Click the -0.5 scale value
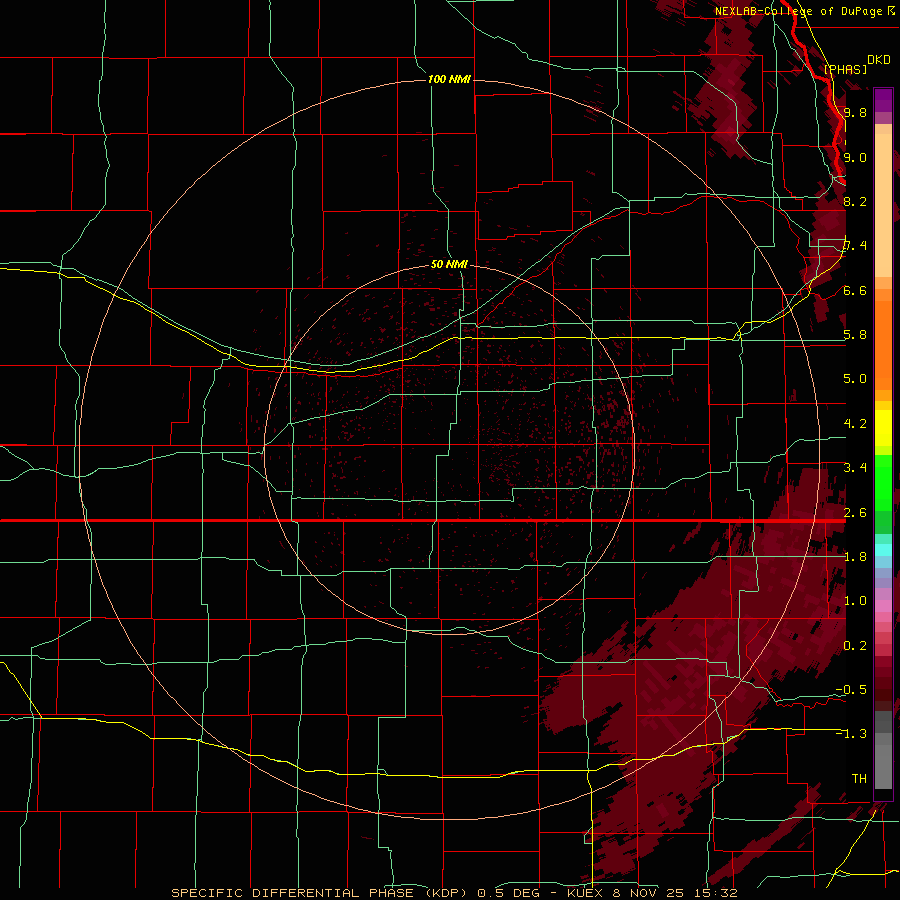This screenshot has height=900, width=900. 851,689
